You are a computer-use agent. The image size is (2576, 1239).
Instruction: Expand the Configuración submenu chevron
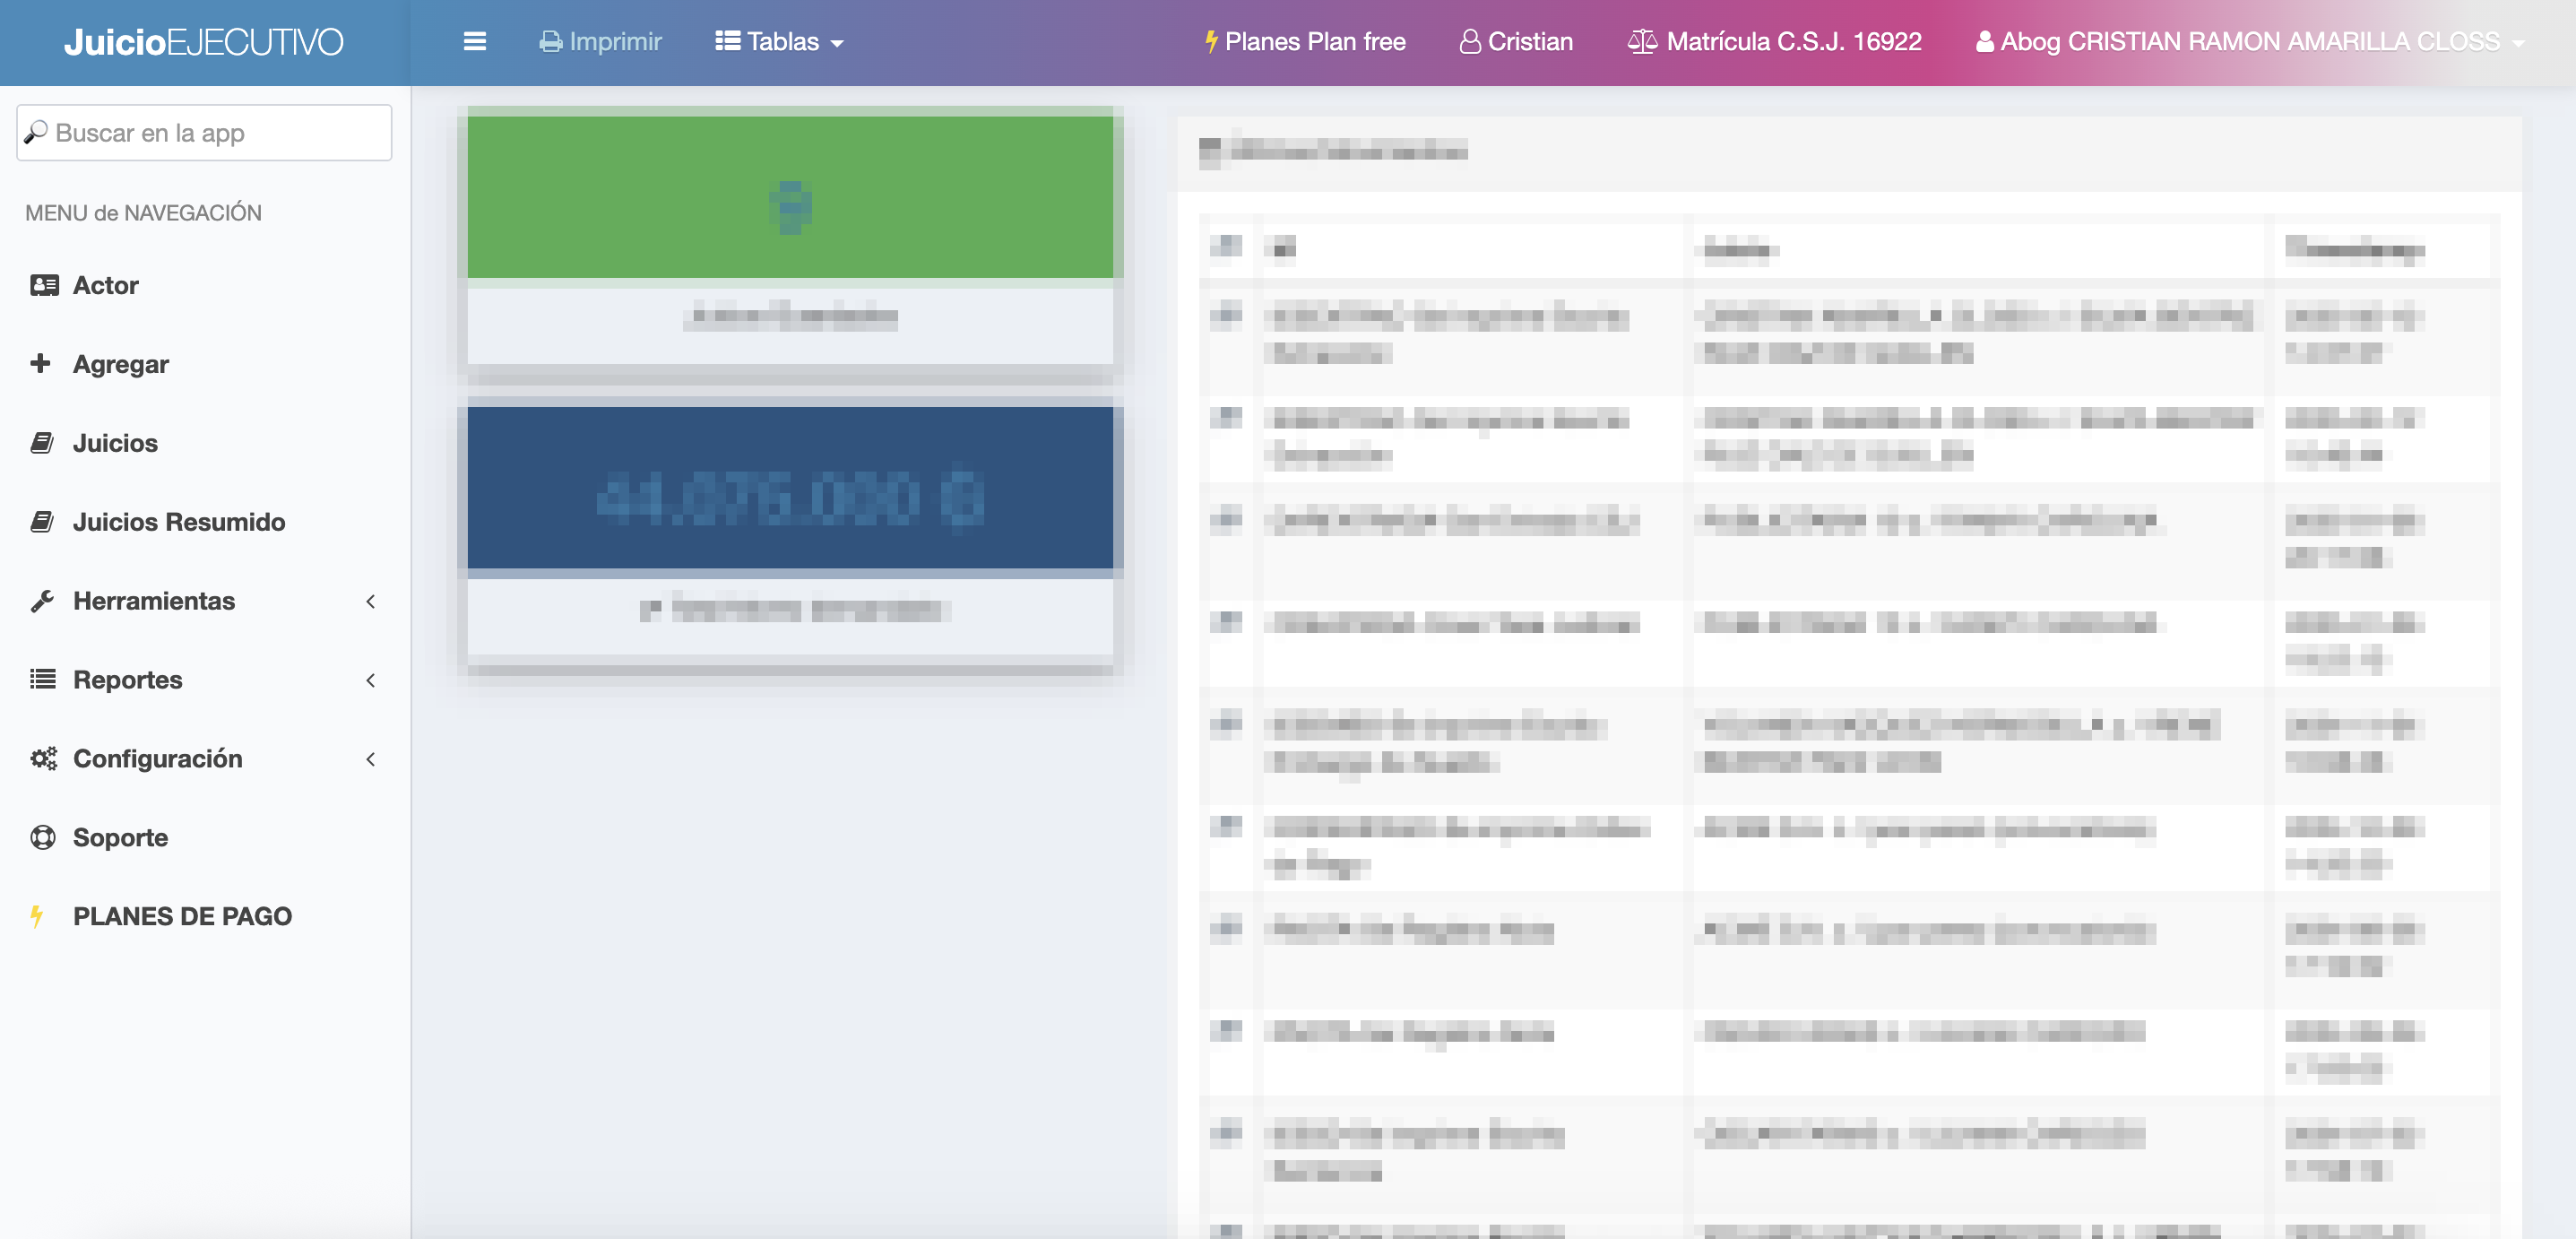pos(371,759)
